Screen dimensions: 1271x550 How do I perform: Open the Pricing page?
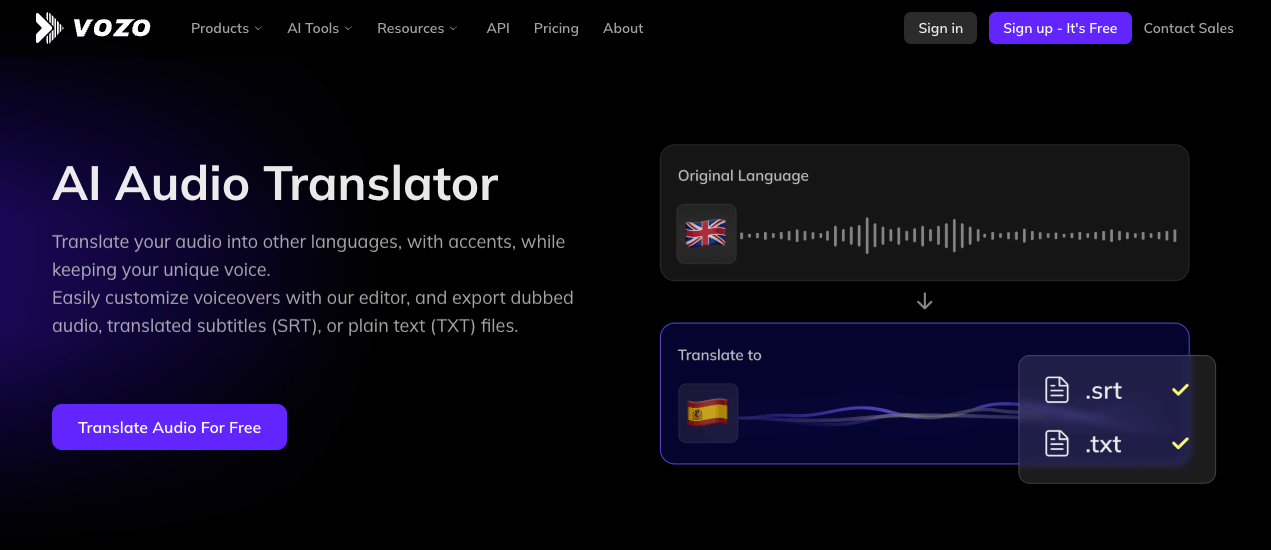coord(556,28)
